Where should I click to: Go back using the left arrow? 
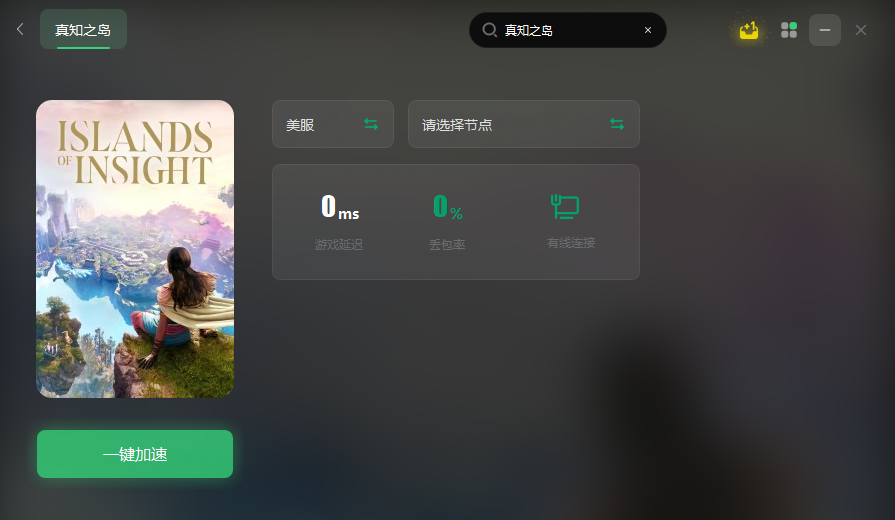[20, 29]
